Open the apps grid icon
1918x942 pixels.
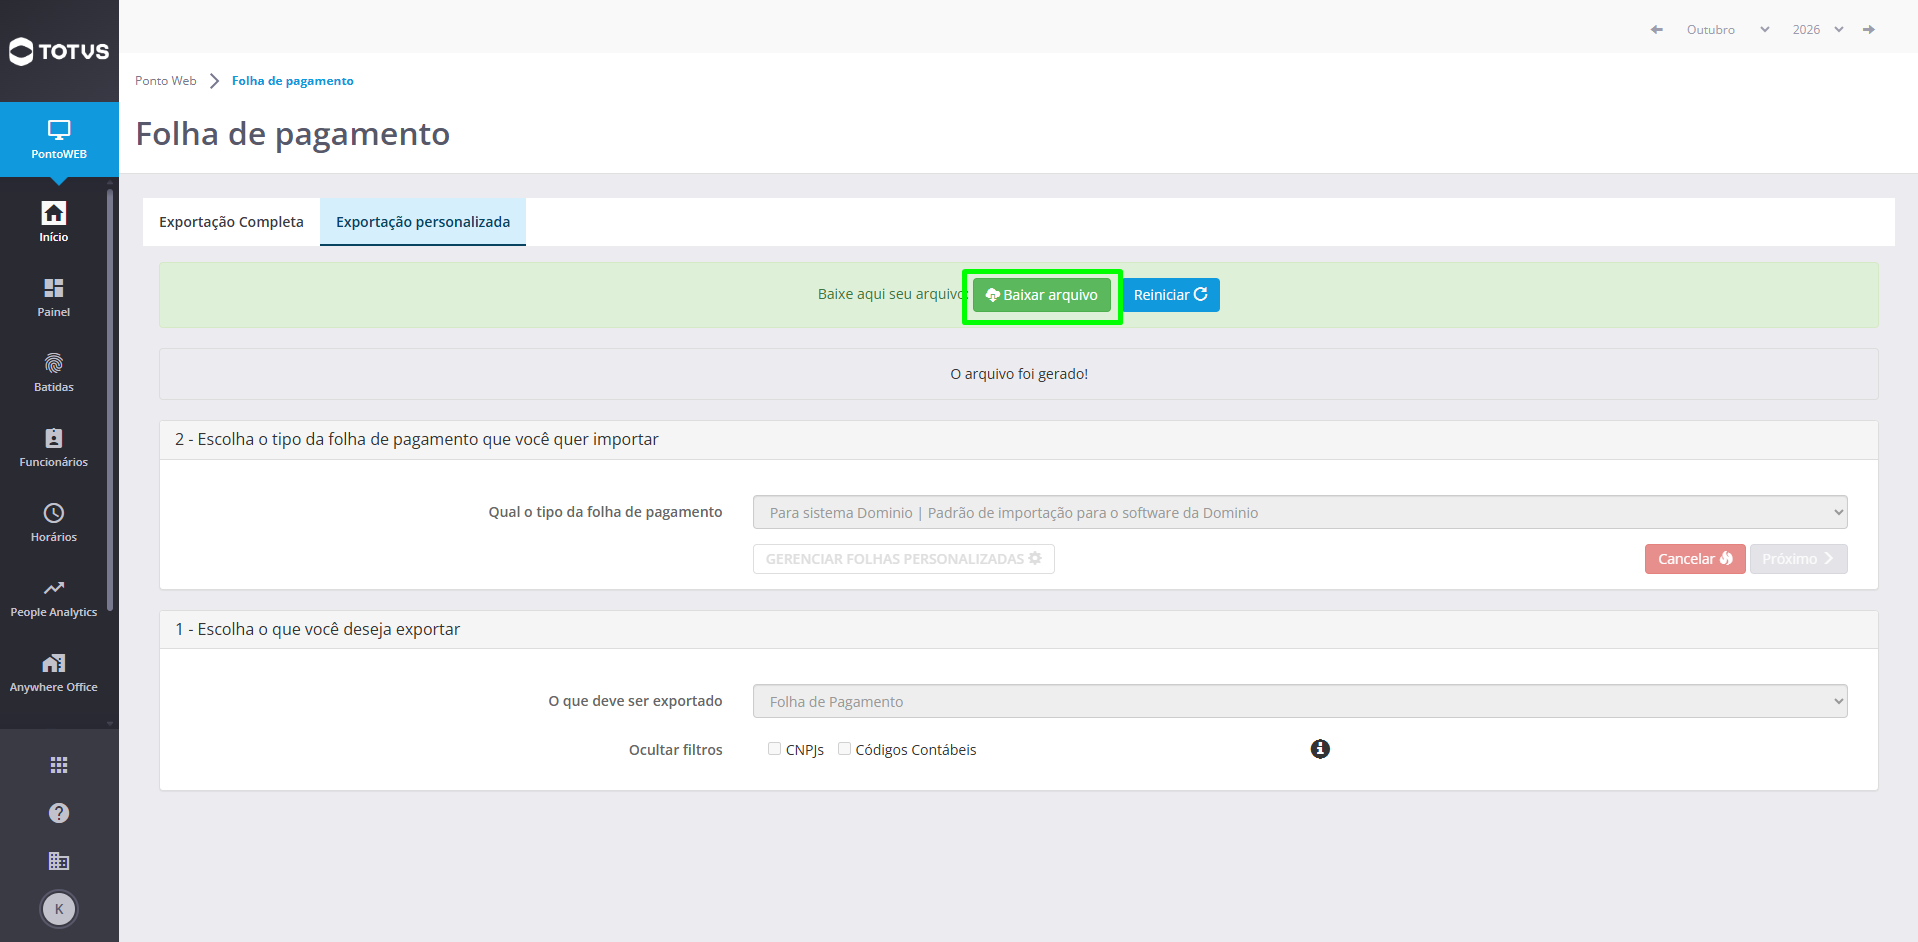click(59, 765)
